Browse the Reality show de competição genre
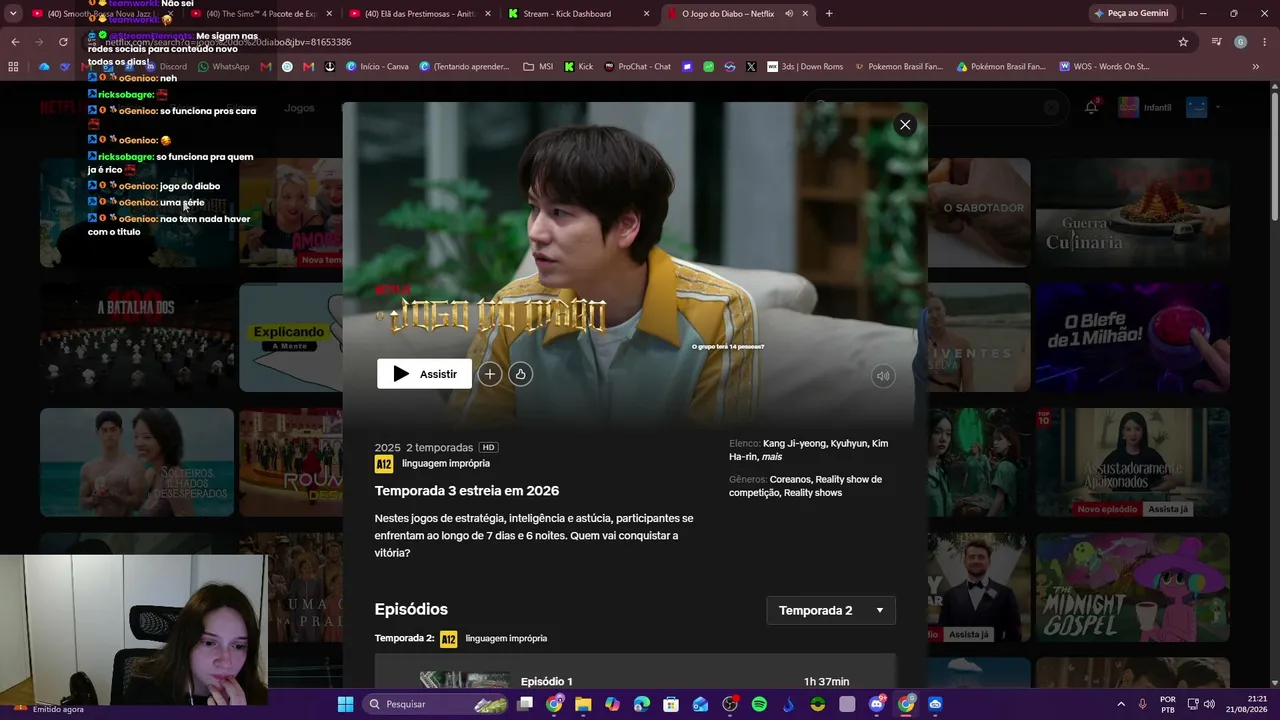The height and width of the screenshot is (720, 1280). 805,486
